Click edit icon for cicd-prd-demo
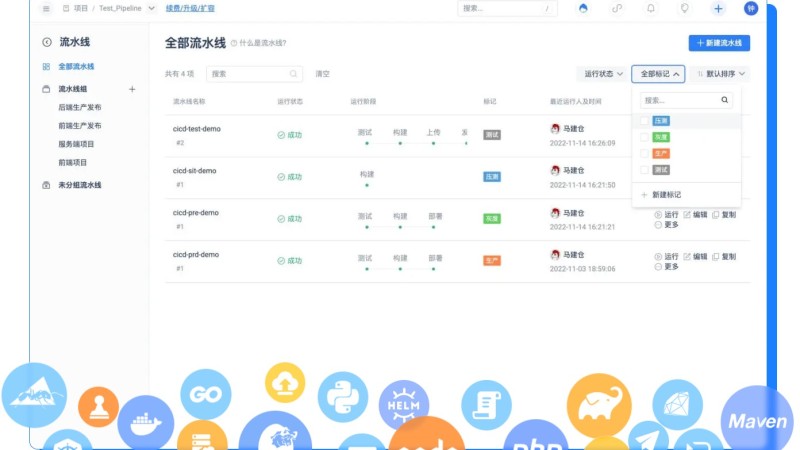Screen dimensions: 800x450 687,257
